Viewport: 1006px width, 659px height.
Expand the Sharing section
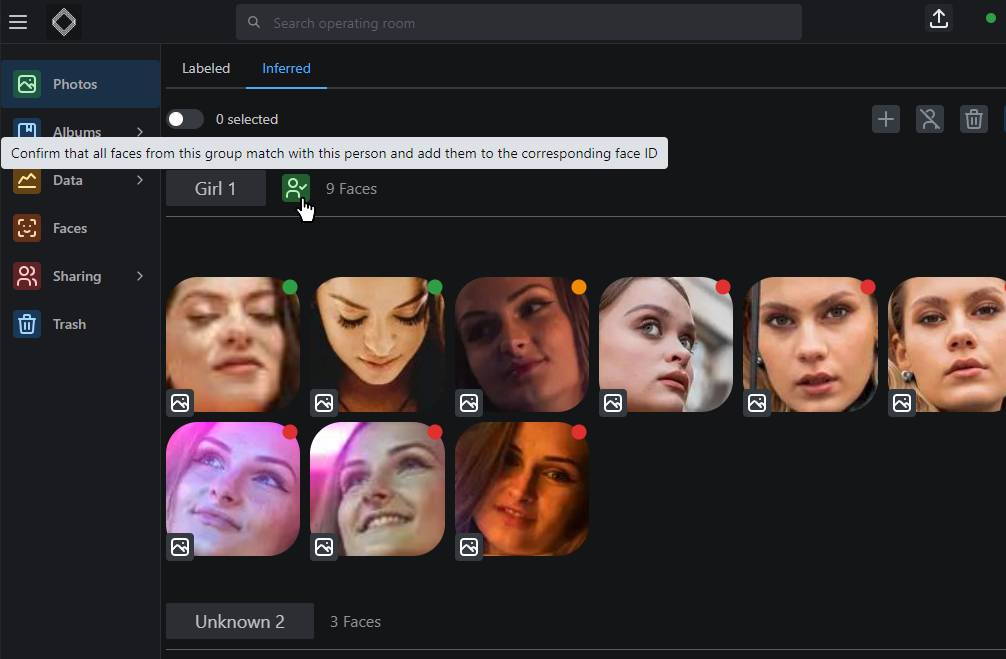point(75,276)
